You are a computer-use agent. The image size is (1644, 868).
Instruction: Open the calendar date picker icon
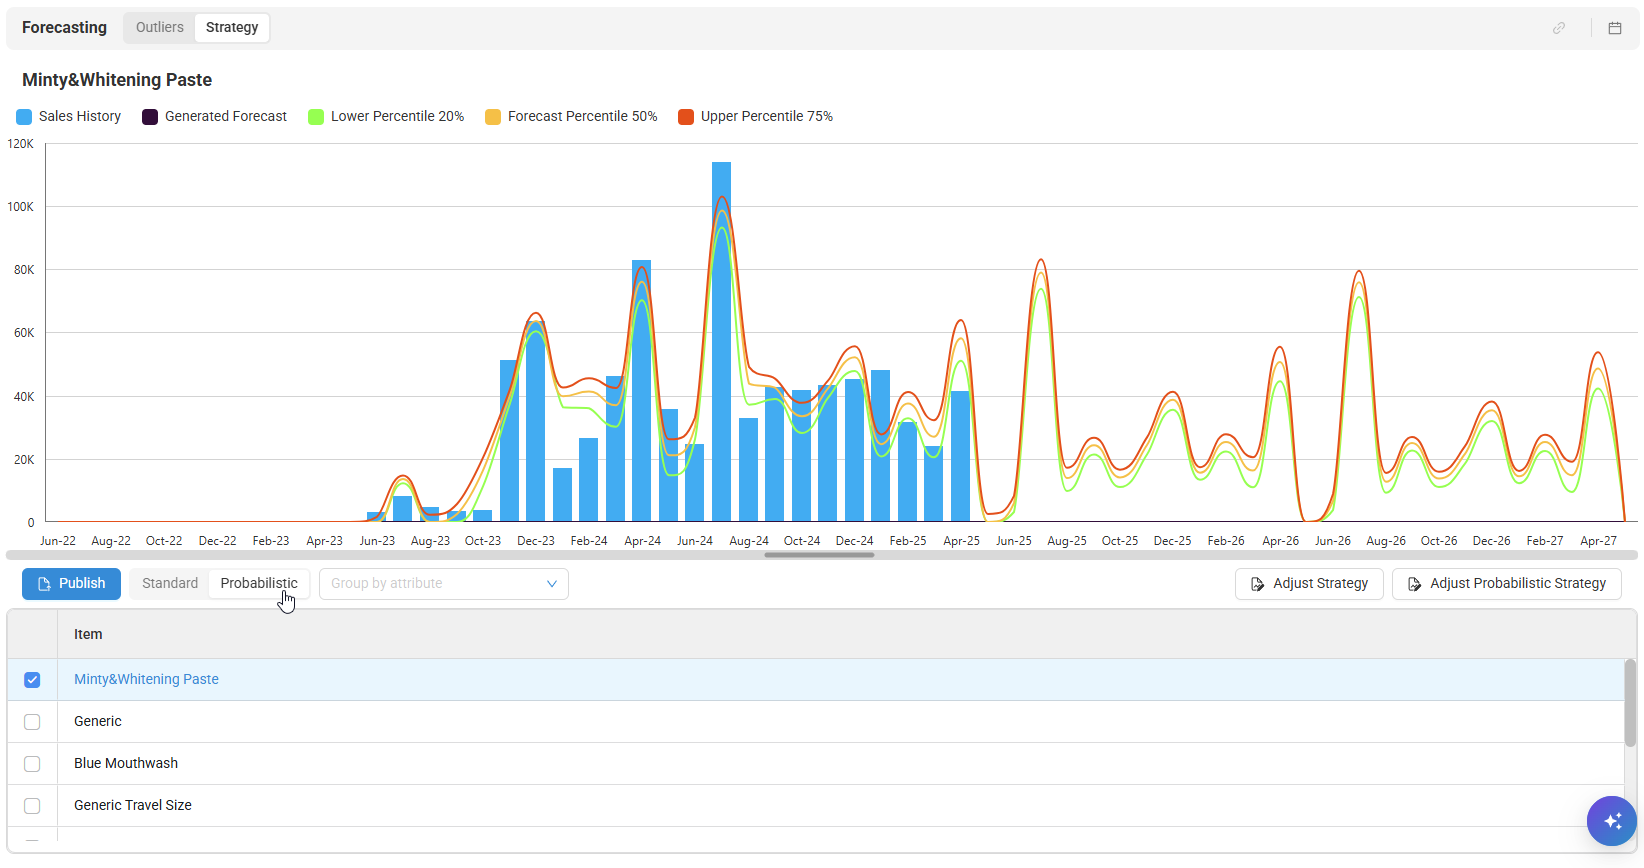(x=1614, y=28)
